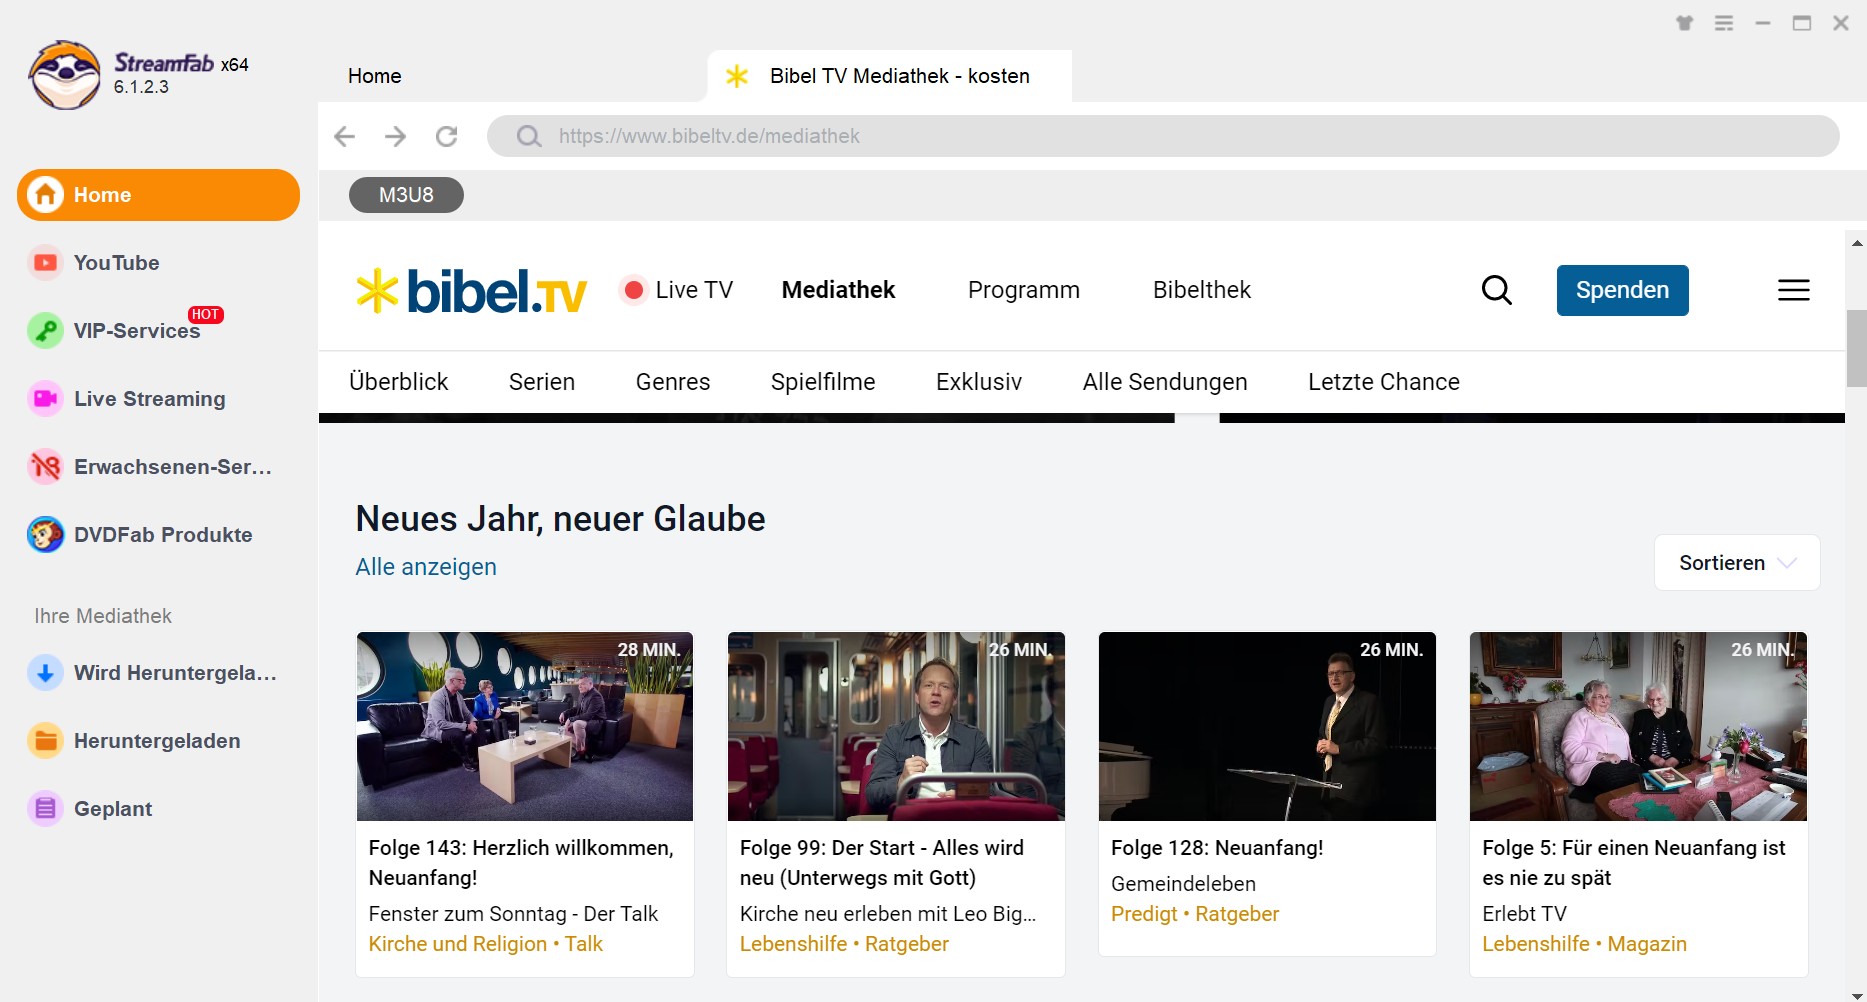Select the Überblick sub-navigation item
The image size is (1867, 1002).
click(398, 382)
